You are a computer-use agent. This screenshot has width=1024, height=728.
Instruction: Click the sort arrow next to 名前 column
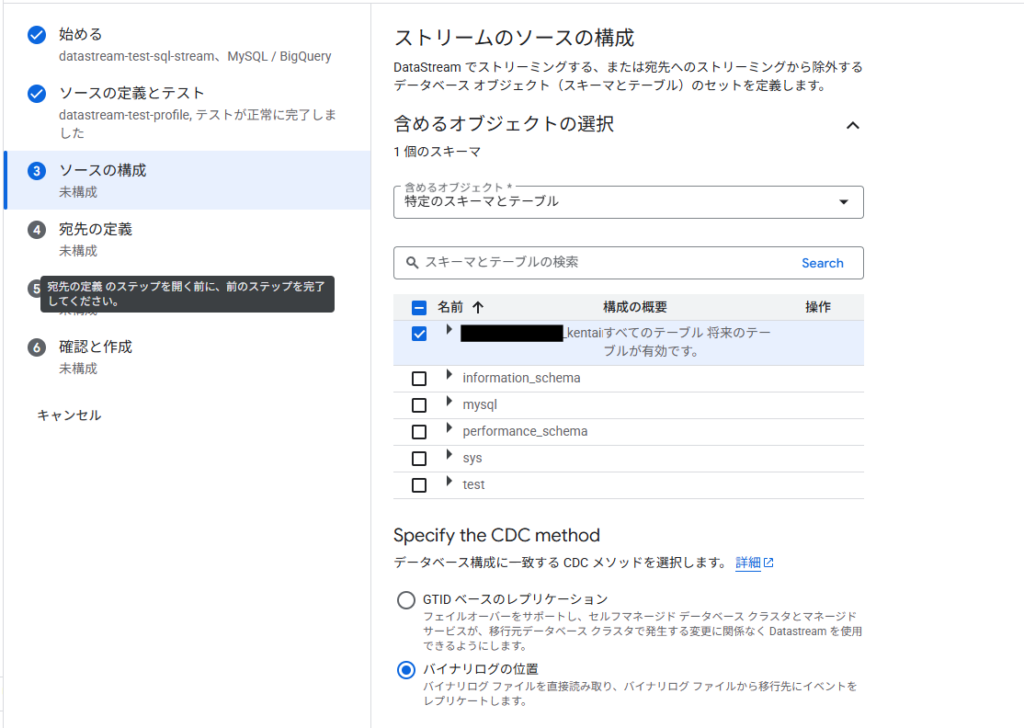(x=477, y=308)
